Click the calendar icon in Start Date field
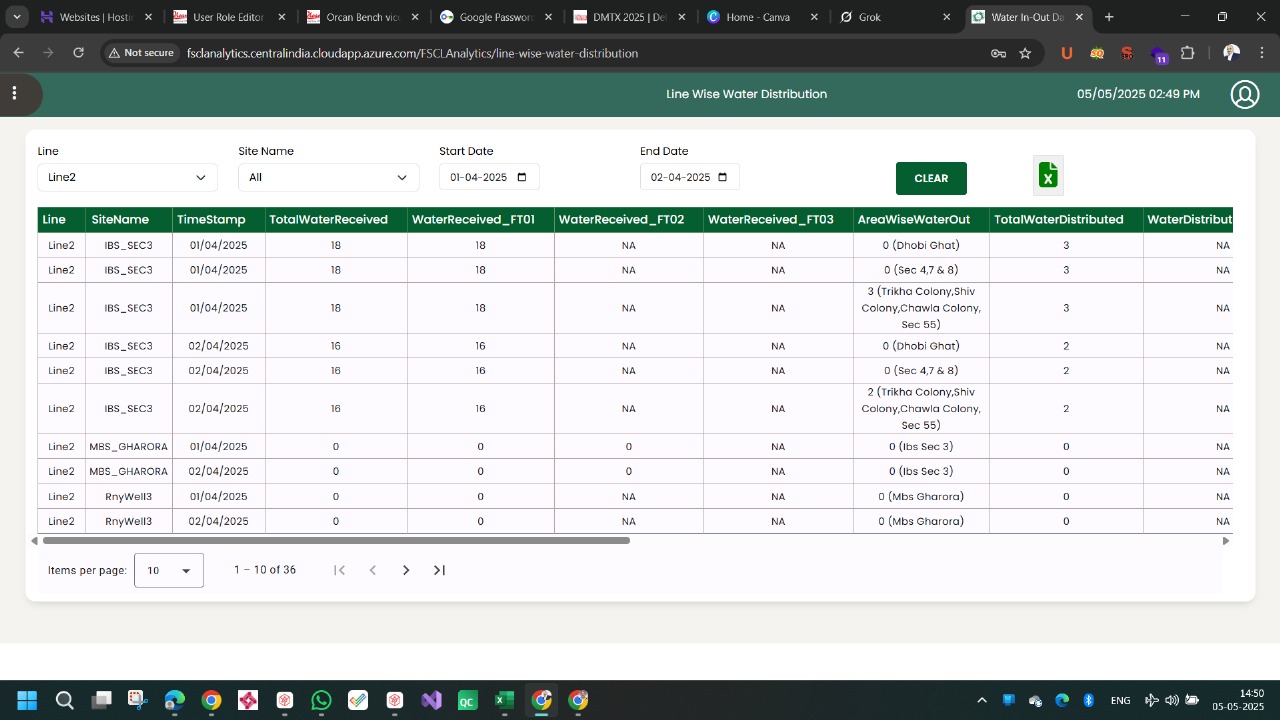The height and width of the screenshot is (720, 1280). pos(524,176)
